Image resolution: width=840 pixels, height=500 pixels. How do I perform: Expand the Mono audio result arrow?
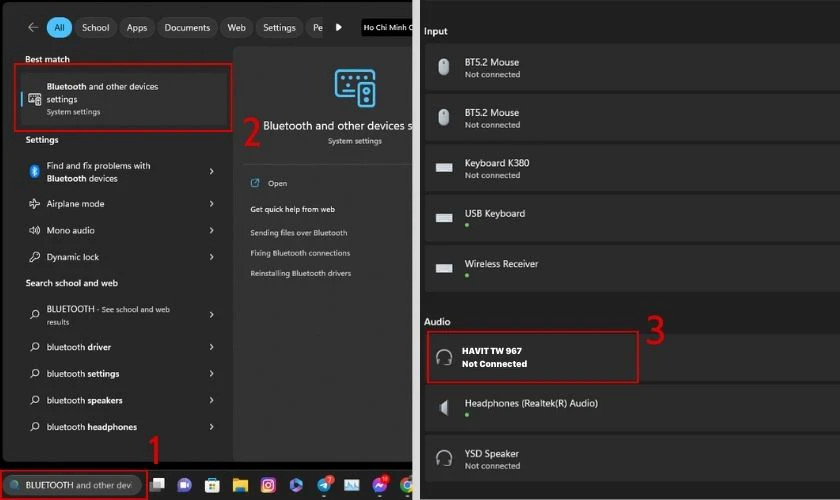coord(212,231)
